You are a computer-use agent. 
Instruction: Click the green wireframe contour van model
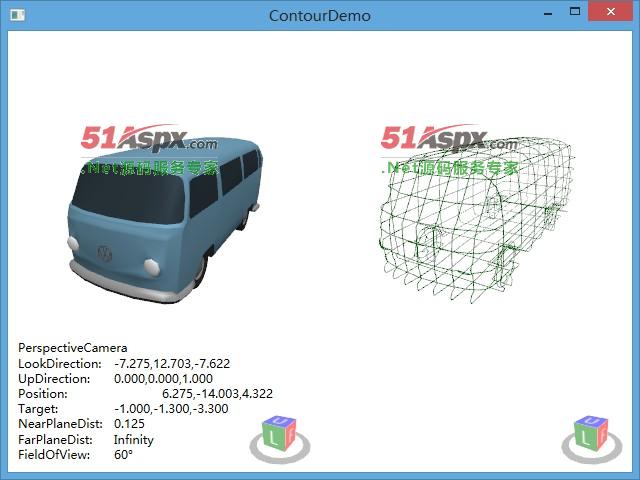[x=476, y=220]
